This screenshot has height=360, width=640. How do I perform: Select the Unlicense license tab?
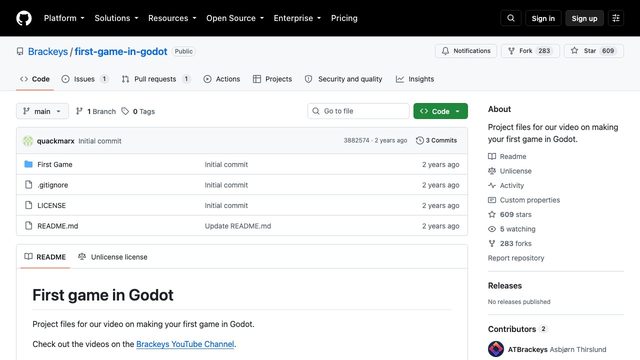[113, 257]
